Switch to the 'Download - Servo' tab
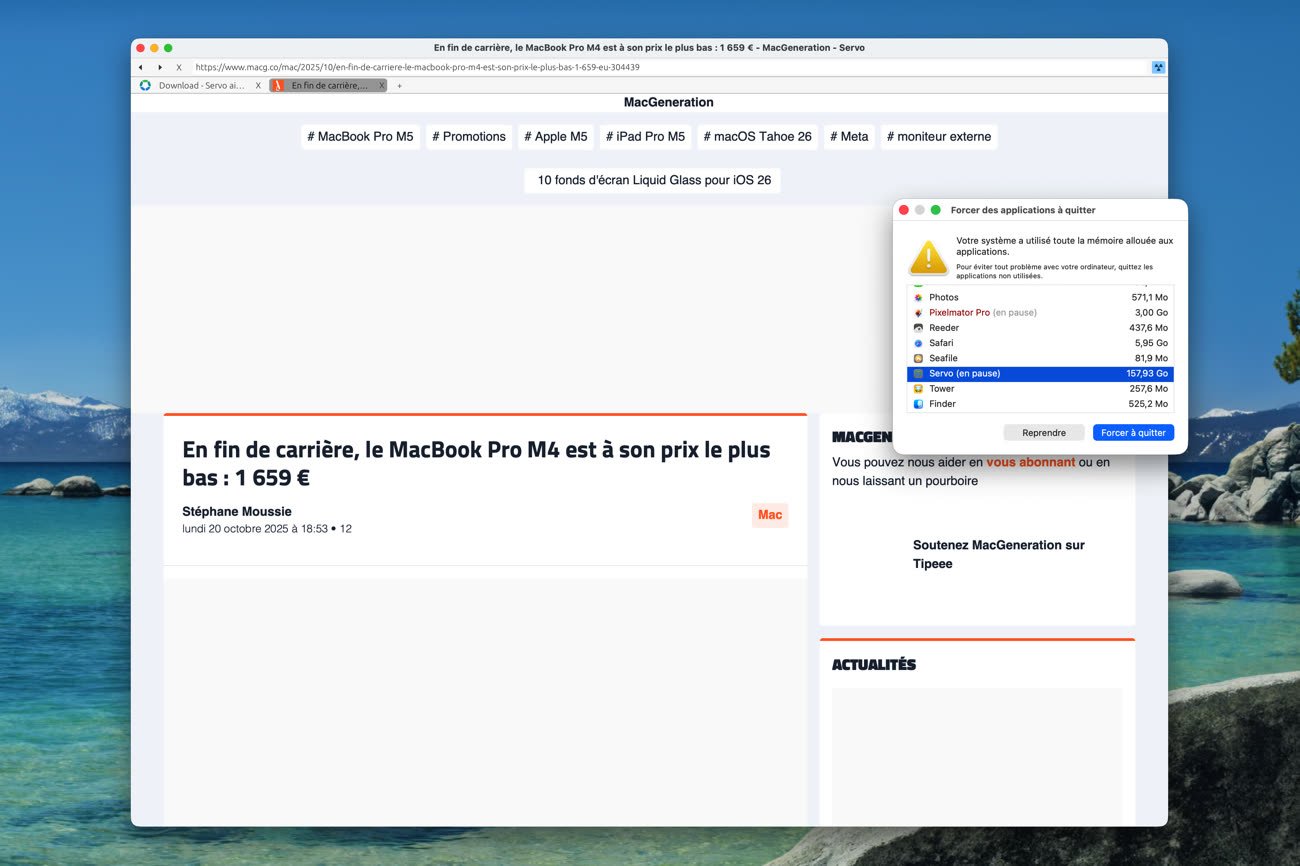This screenshot has height=866, width=1300. (200, 86)
